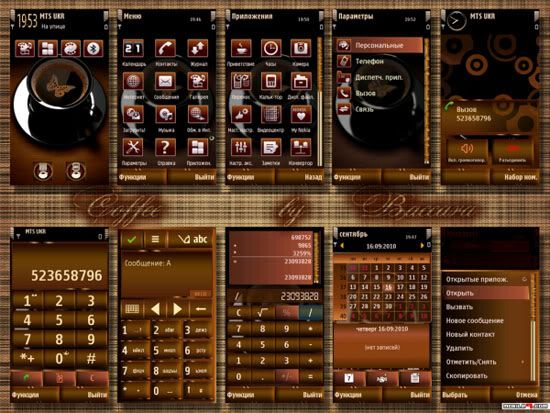
Task: Toggle the loudspeaker button on the call screen
Action: 467,152
